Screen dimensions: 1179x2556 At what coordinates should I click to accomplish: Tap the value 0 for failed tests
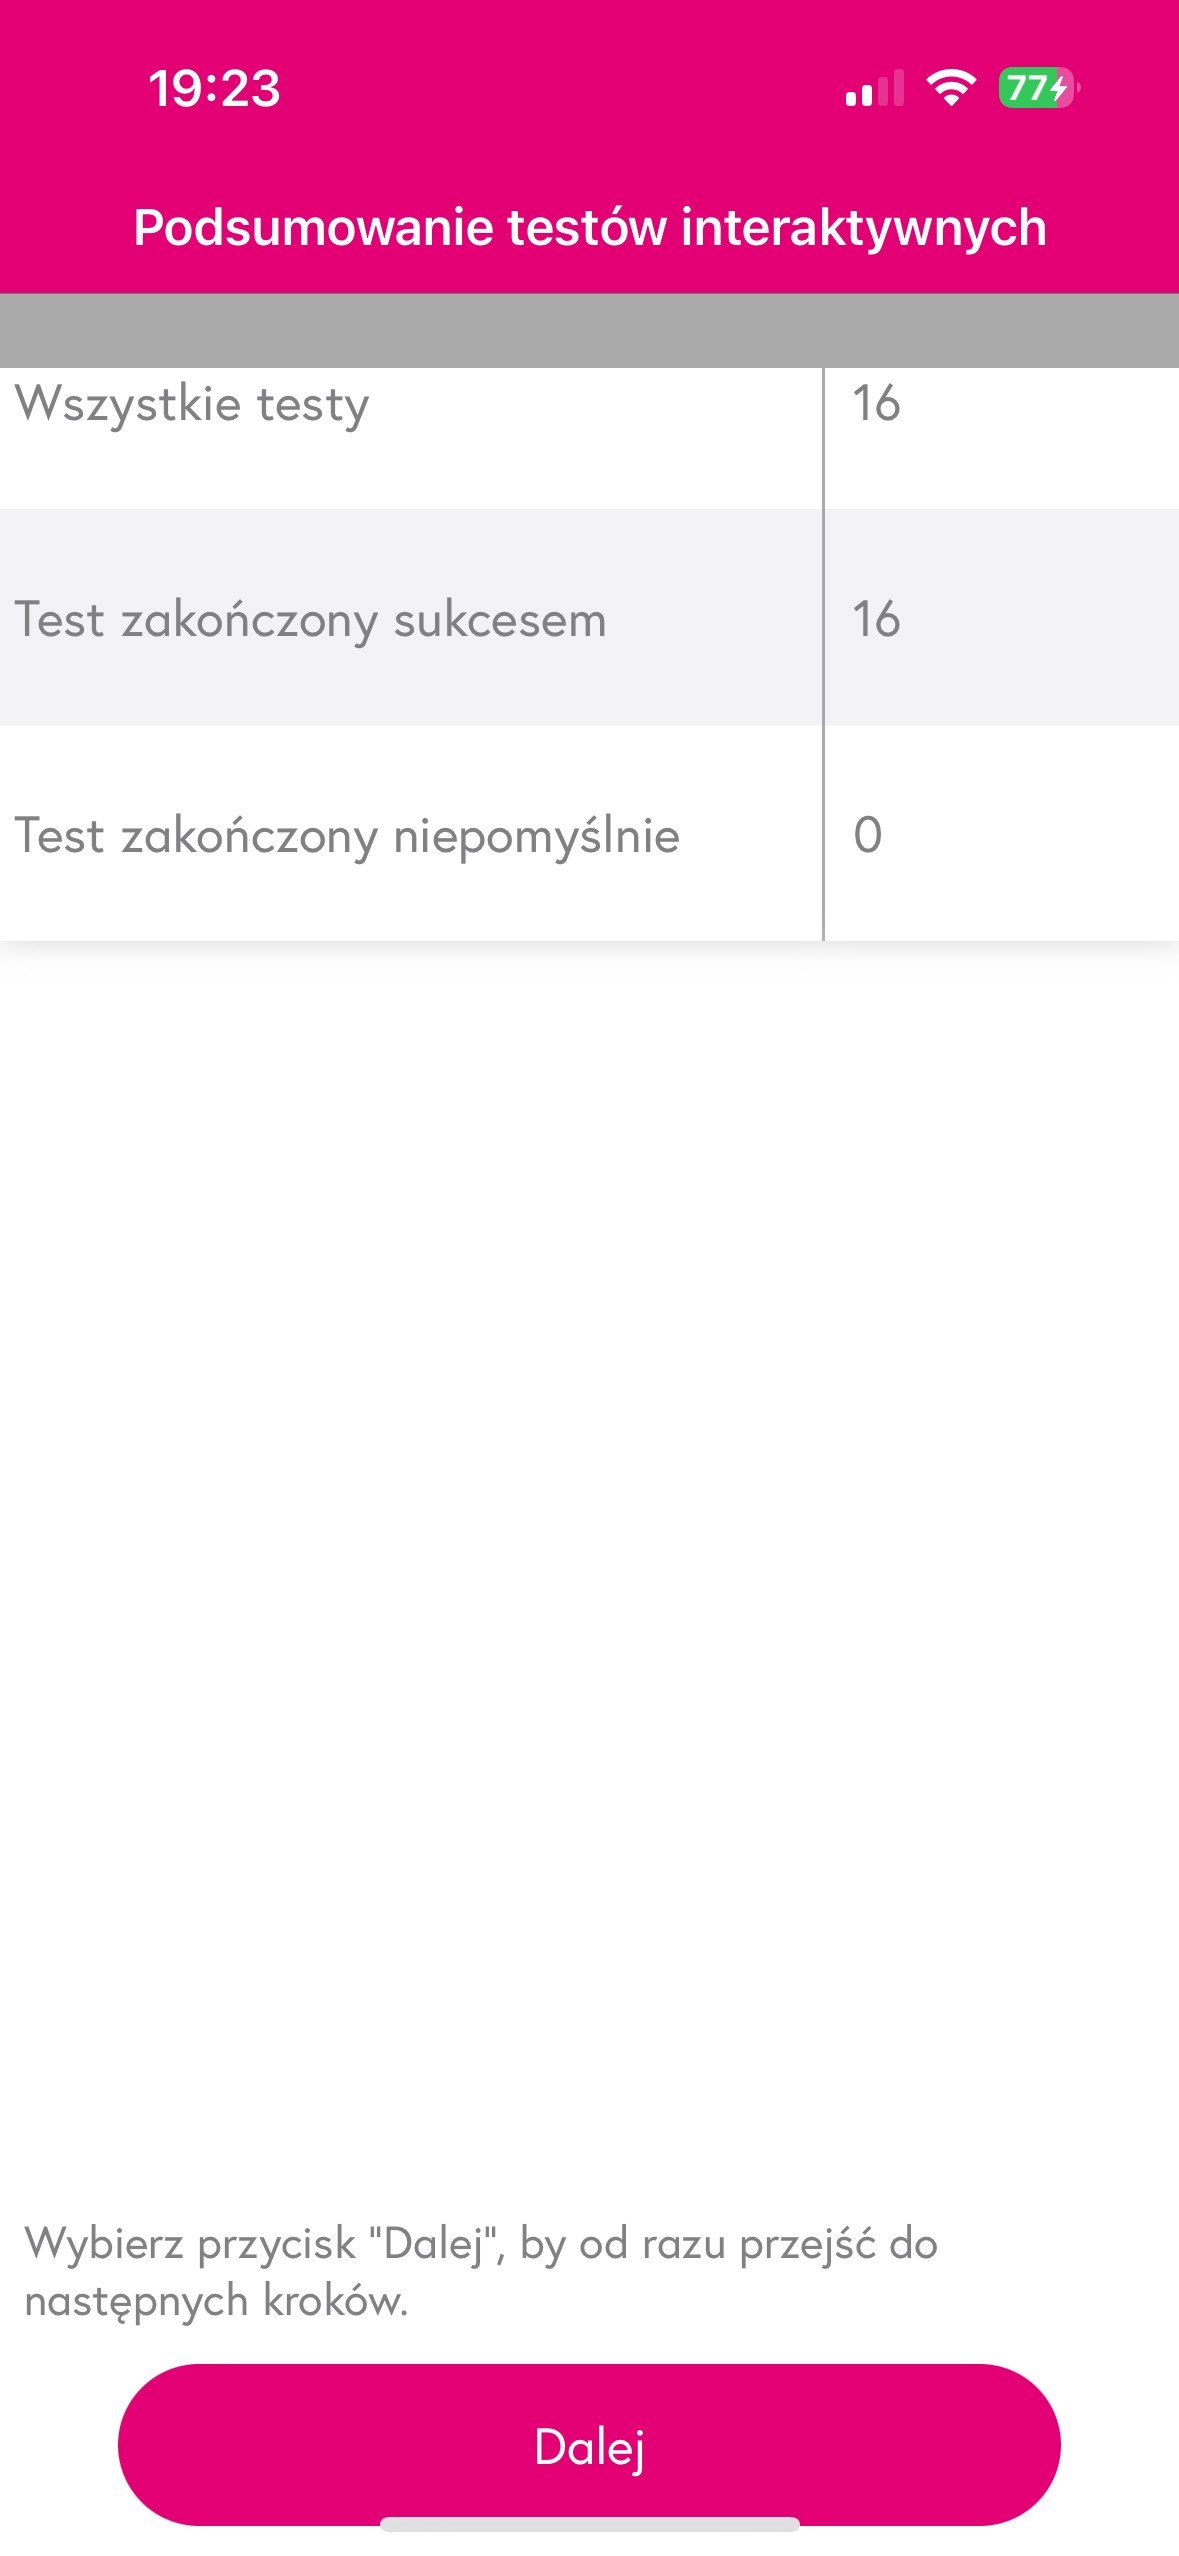868,835
